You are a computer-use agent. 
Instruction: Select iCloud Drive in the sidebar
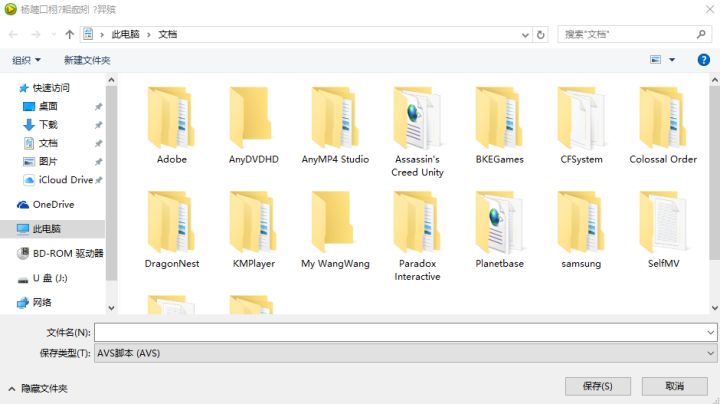[59, 180]
